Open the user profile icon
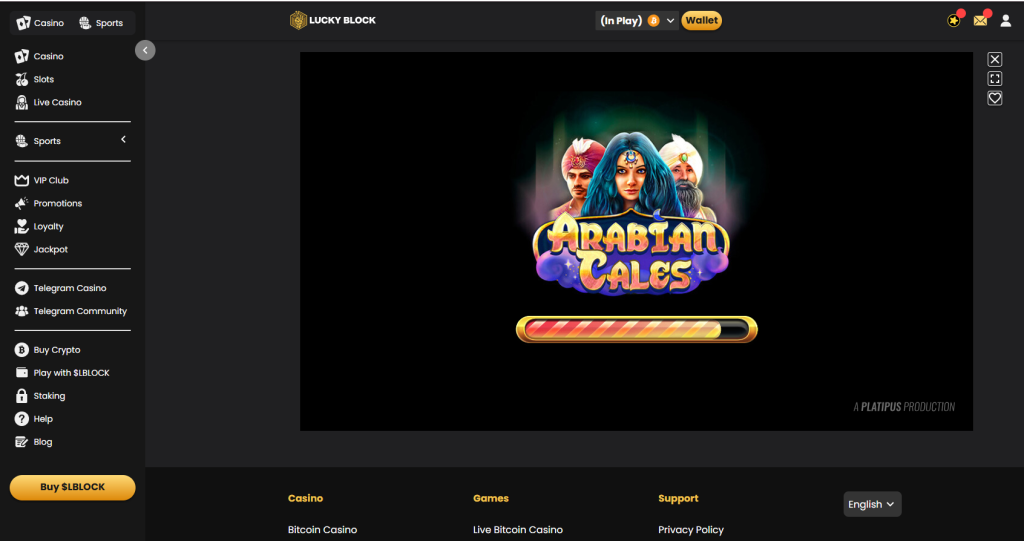Screen dimensions: 1024x541 coord(1006,20)
